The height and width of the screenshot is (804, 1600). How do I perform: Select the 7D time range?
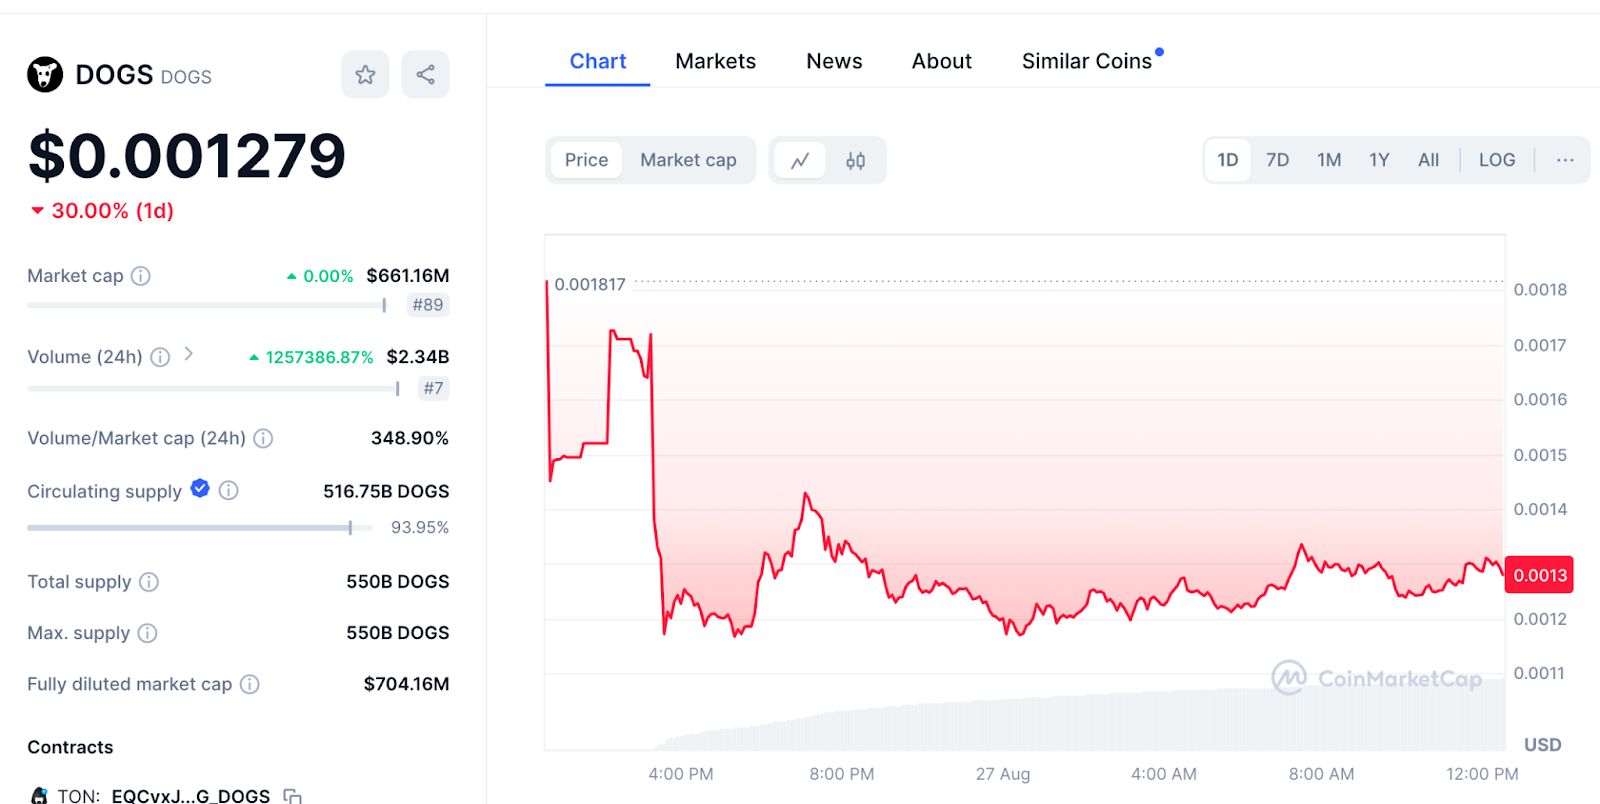(x=1277, y=160)
